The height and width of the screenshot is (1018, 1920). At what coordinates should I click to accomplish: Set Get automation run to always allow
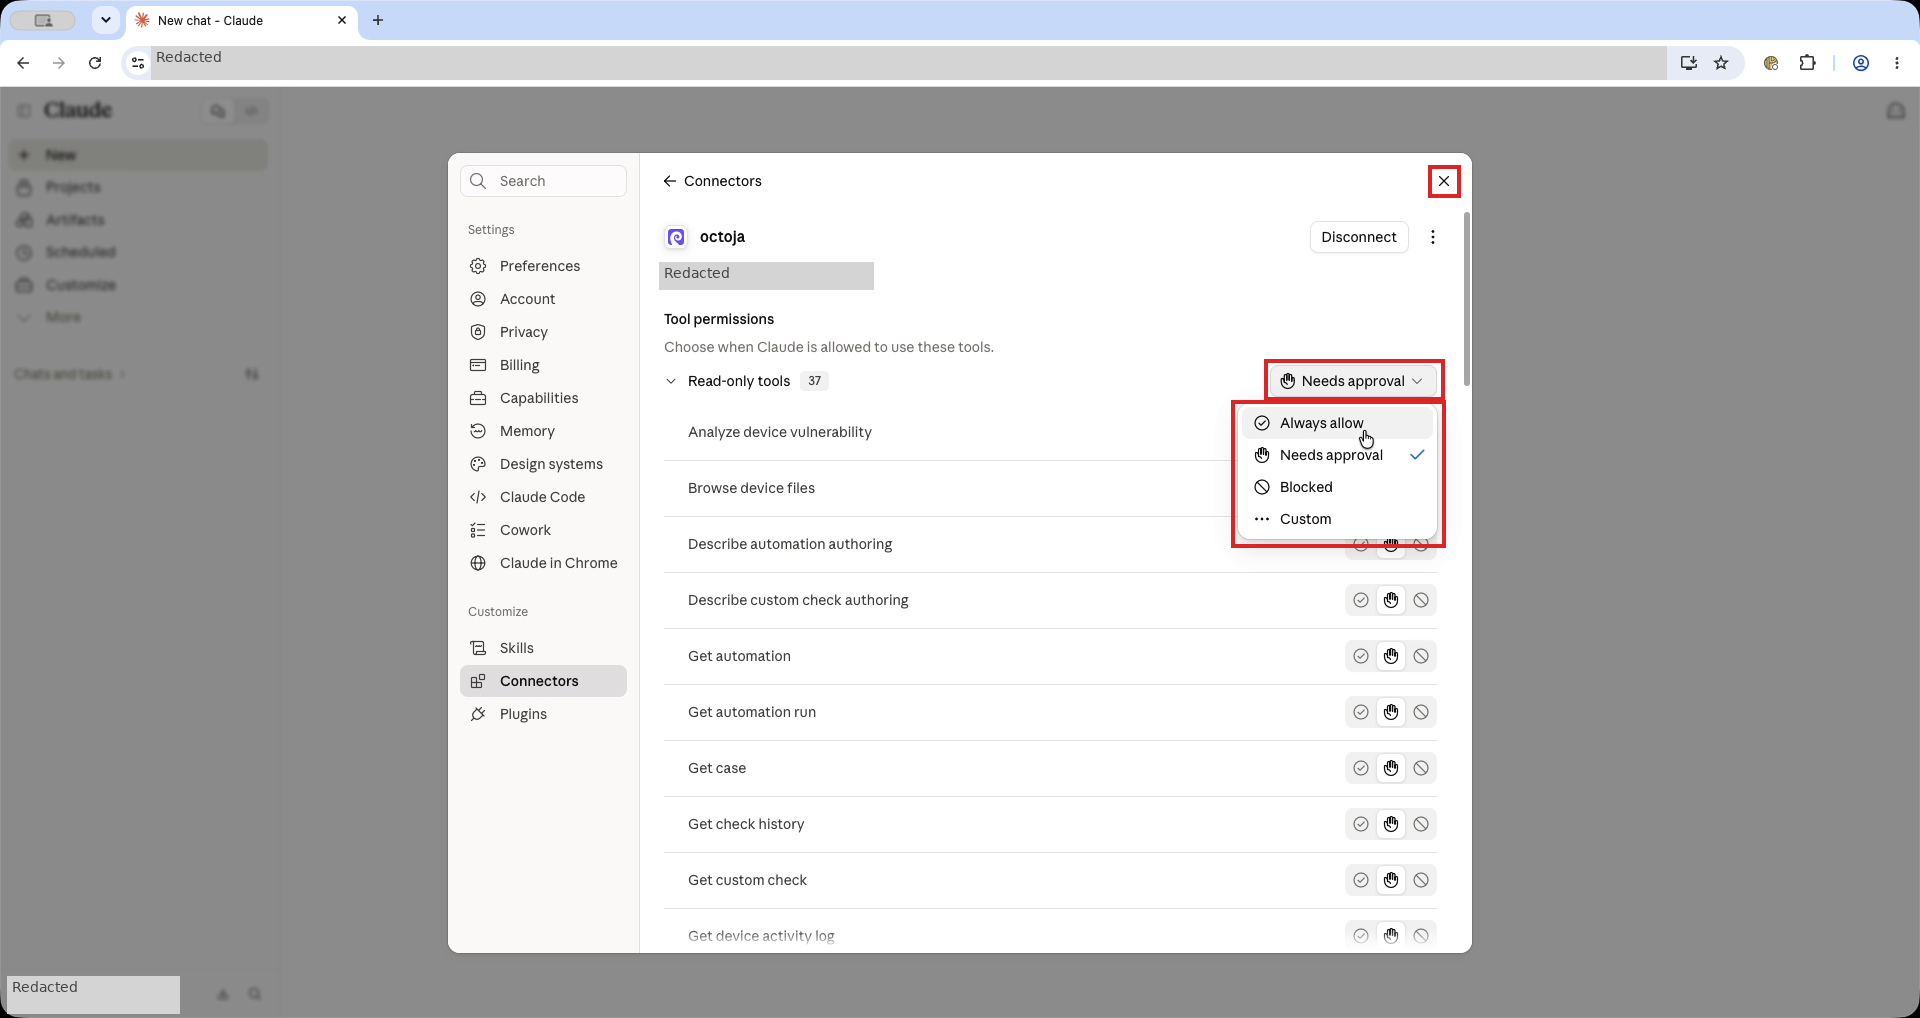(x=1360, y=712)
